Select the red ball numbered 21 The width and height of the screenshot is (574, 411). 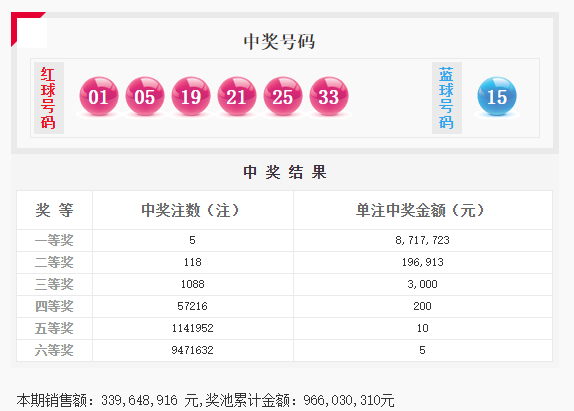point(237,96)
